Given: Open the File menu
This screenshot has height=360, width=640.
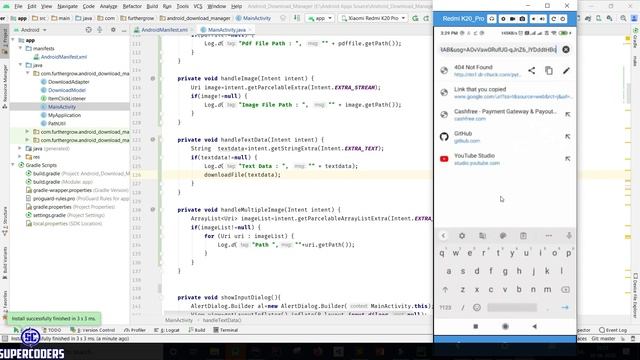Looking at the screenshot, I should pyautogui.click(x=18, y=6).
